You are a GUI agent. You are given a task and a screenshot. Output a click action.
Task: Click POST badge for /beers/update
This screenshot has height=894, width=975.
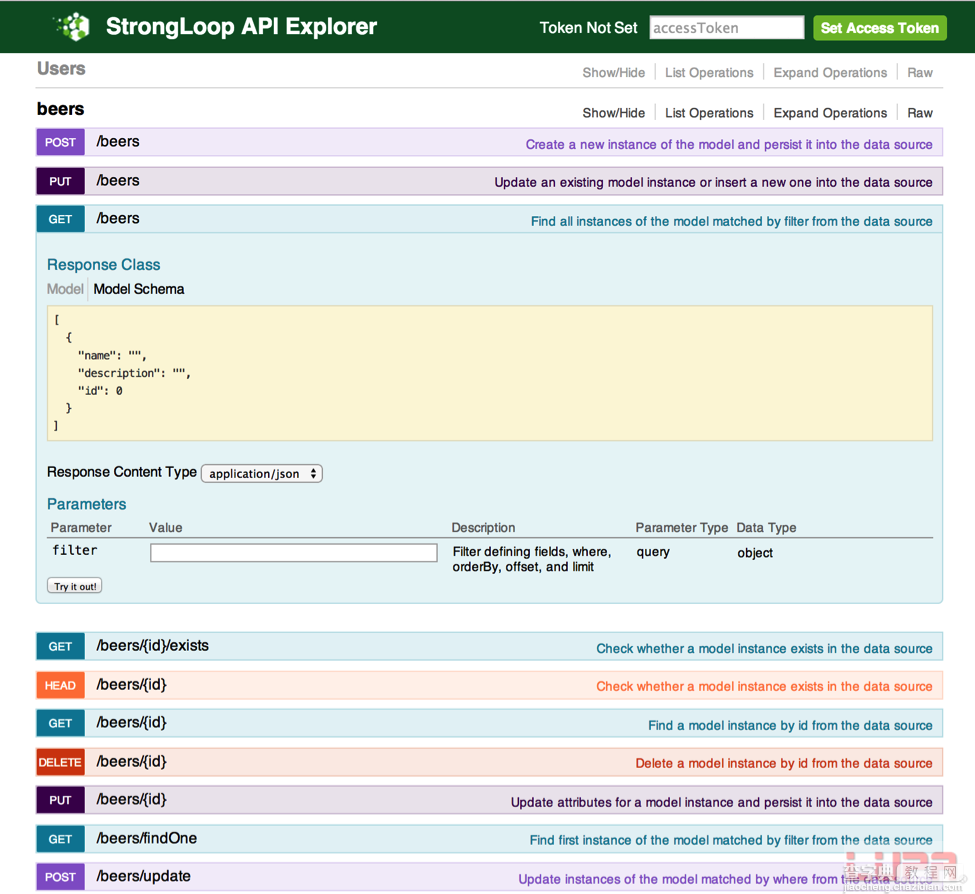[x=60, y=877]
